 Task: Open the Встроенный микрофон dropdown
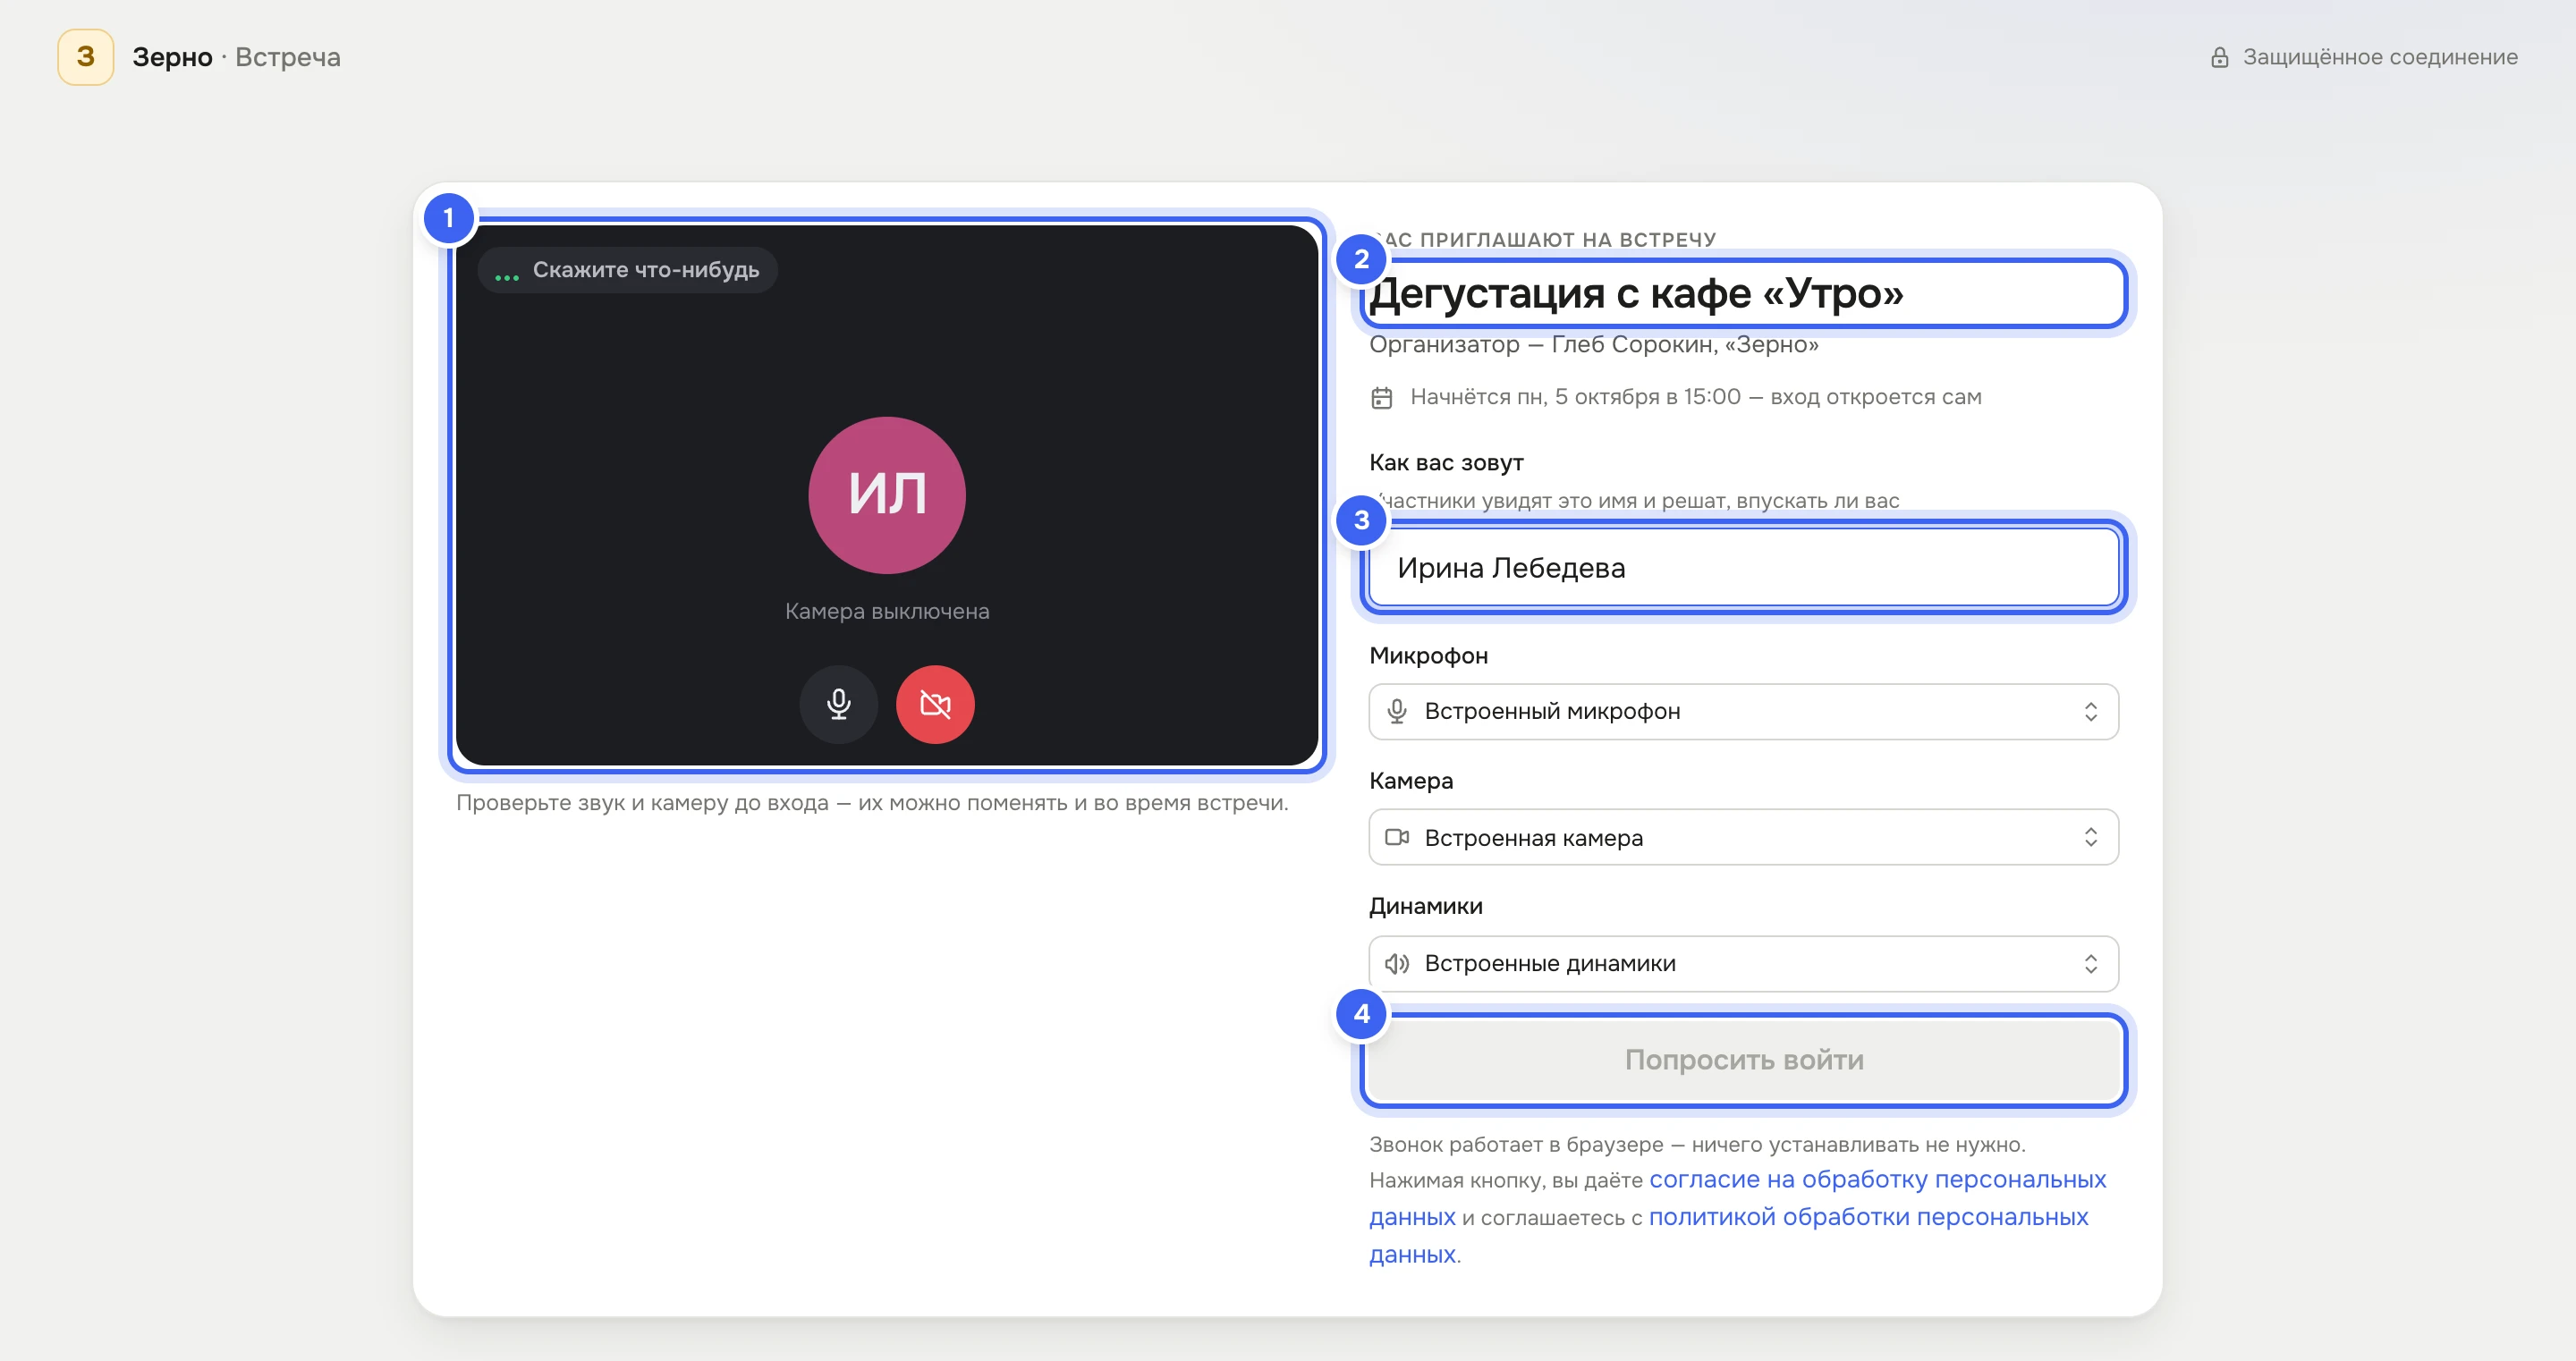pos(1743,712)
